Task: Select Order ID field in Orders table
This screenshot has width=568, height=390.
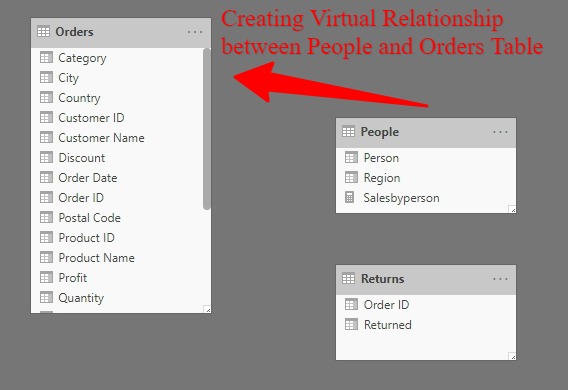Action: (x=81, y=198)
